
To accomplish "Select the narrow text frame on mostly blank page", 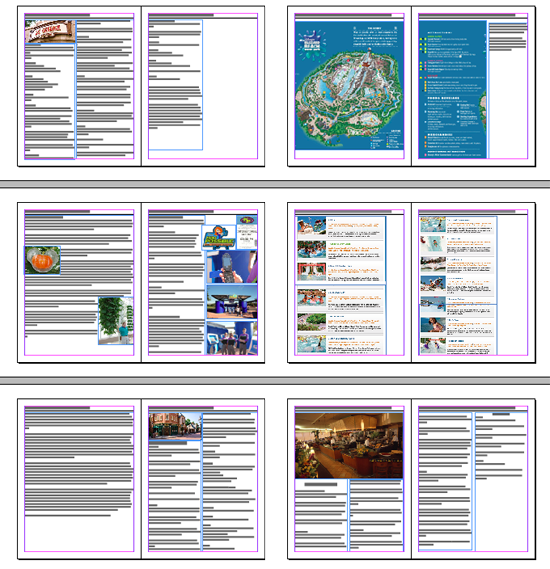I will point(176,85).
